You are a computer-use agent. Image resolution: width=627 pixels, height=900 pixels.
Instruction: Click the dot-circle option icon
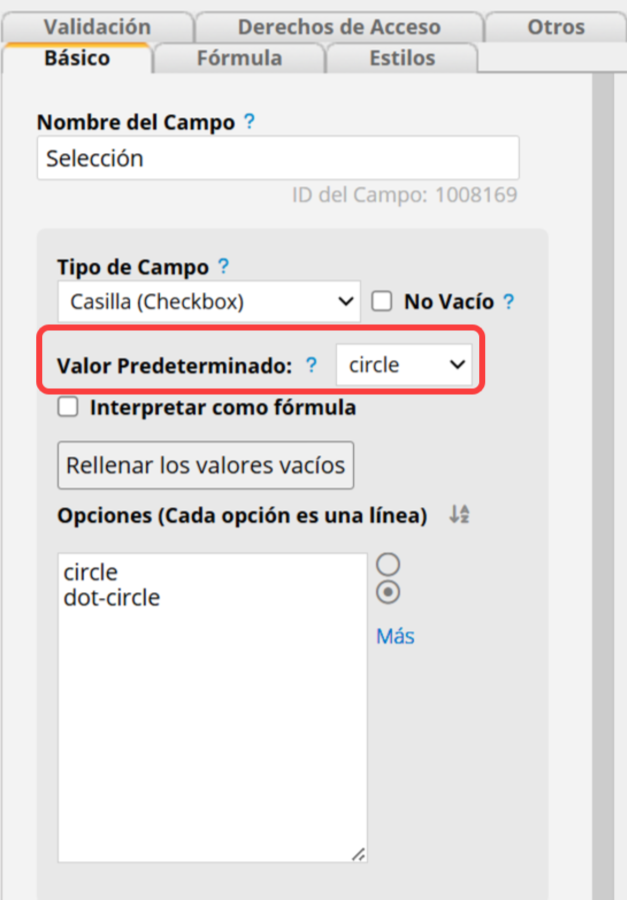(388, 592)
